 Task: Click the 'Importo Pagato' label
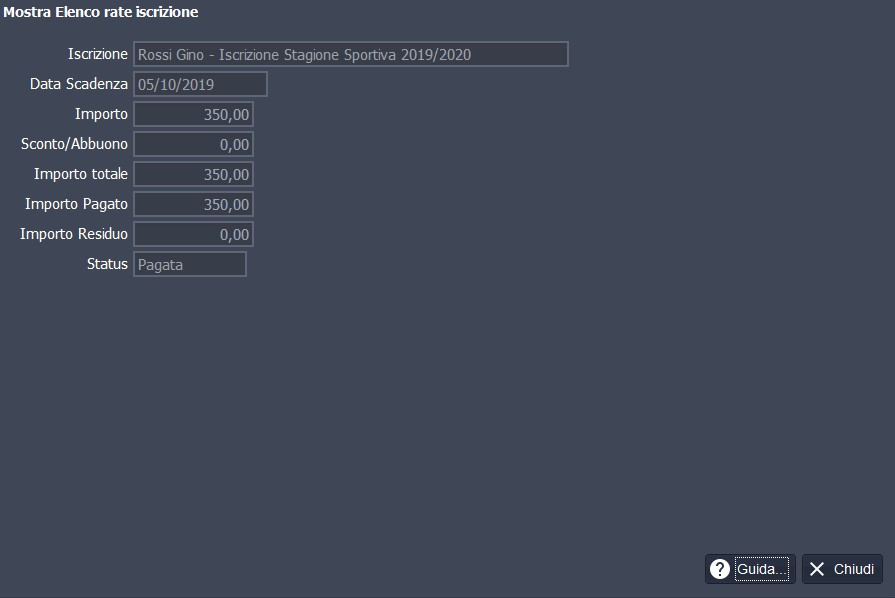tap(76, 204)
